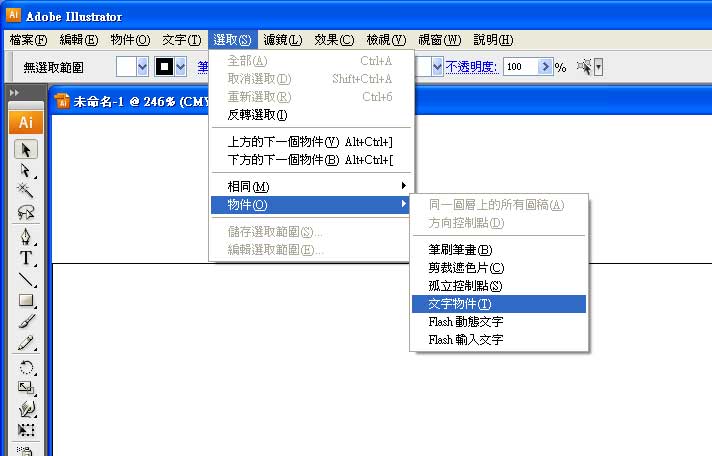Screen dimensions: 712x456
Task: Open the 編輯(E) menu
Action: (79, 40)
